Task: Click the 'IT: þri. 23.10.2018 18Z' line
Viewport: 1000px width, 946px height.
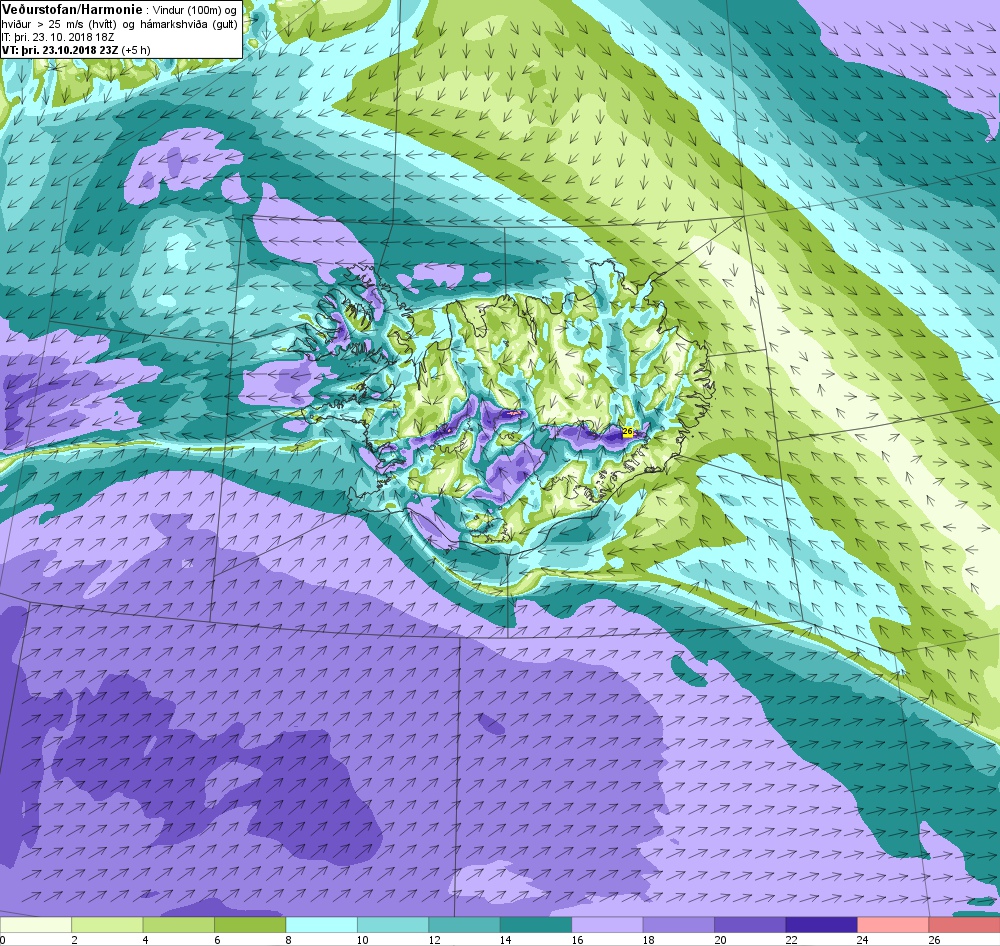Action: 58,37
